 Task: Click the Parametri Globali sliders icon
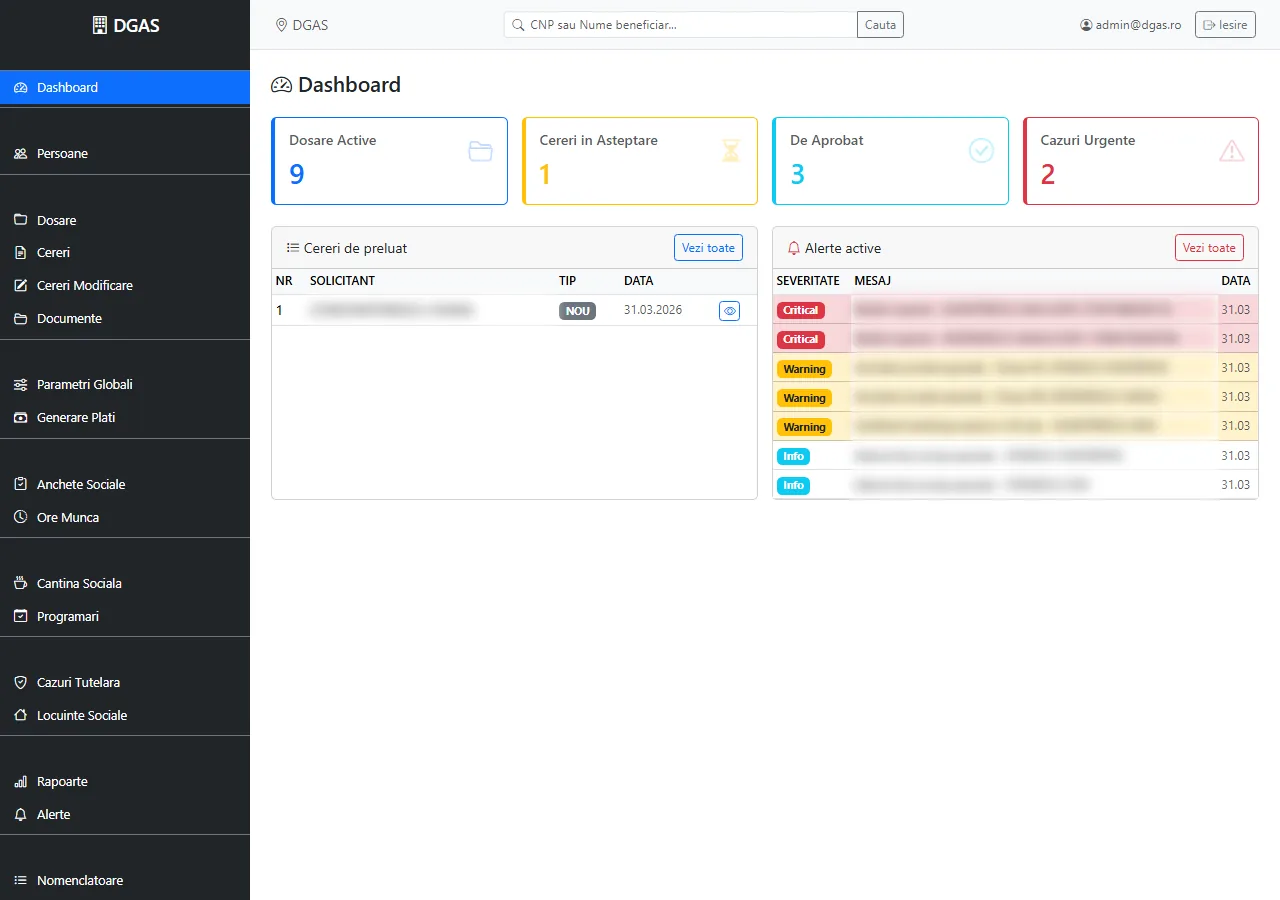(21, 385)
